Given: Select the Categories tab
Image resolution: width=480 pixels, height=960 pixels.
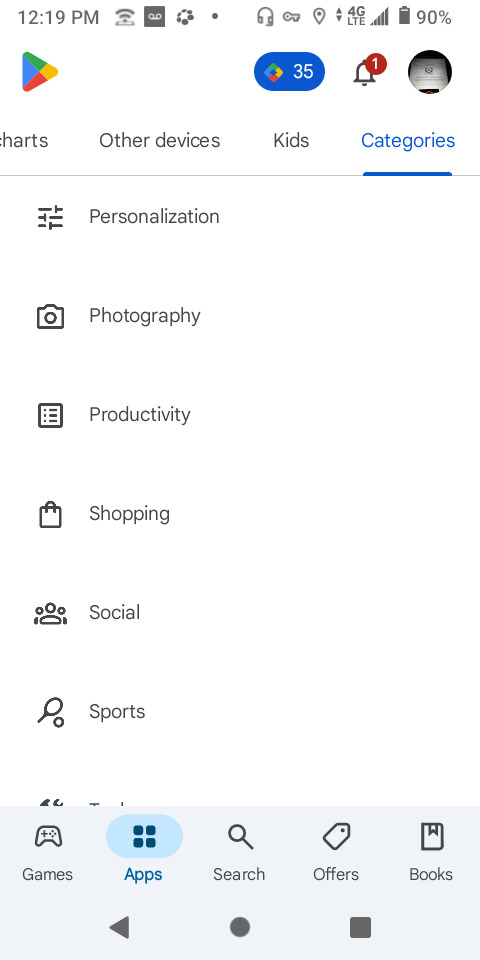Looking at the screenshot, I should tap(408, 141).
